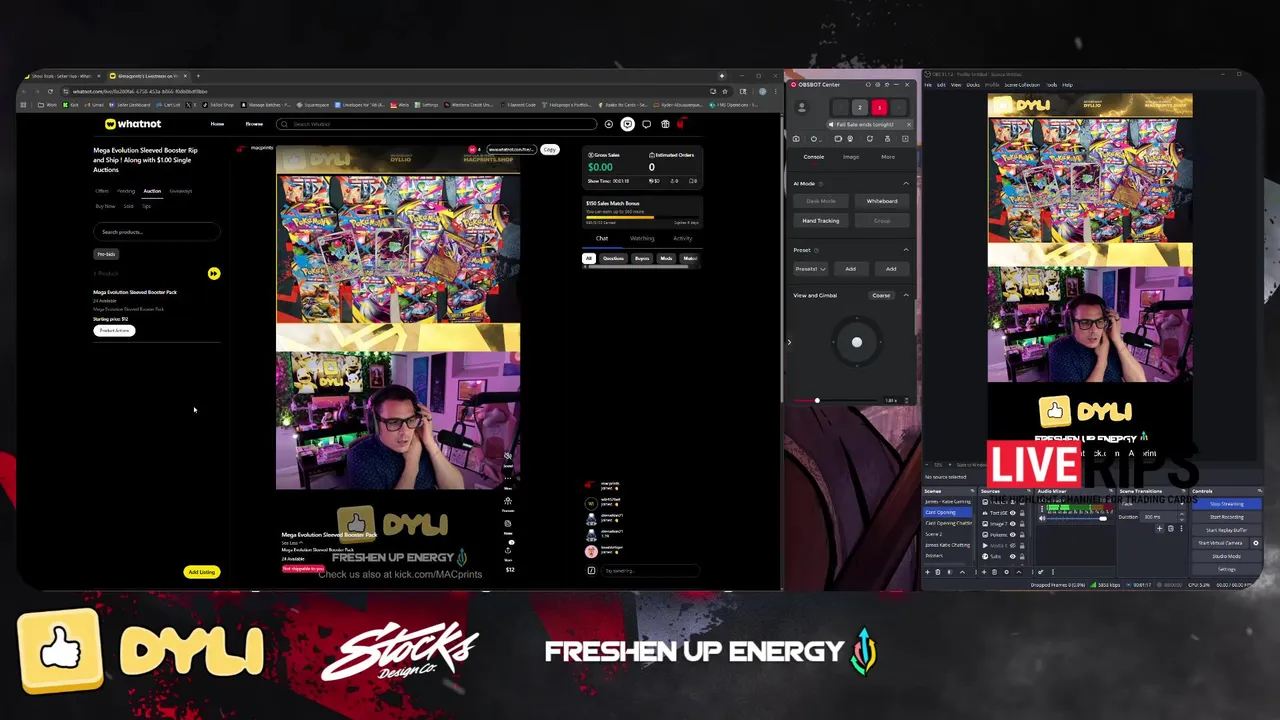Open the OBS File menu

[x=928, y=85]
